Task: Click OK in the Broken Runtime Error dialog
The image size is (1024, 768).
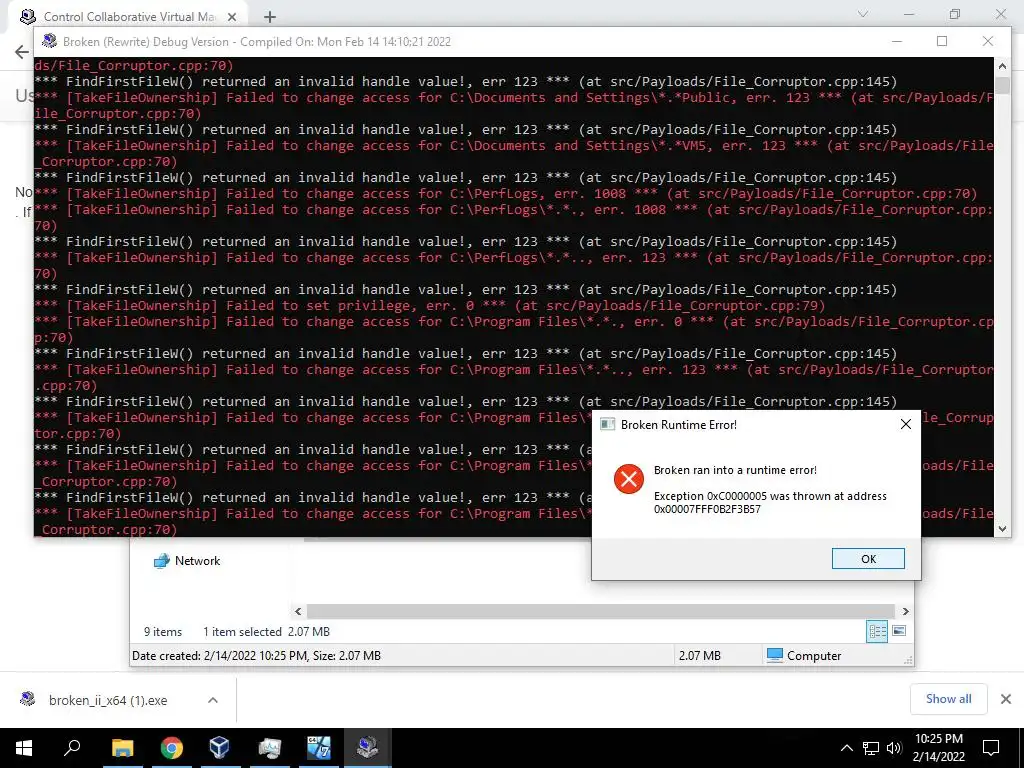Action: [x=868, y=558]
